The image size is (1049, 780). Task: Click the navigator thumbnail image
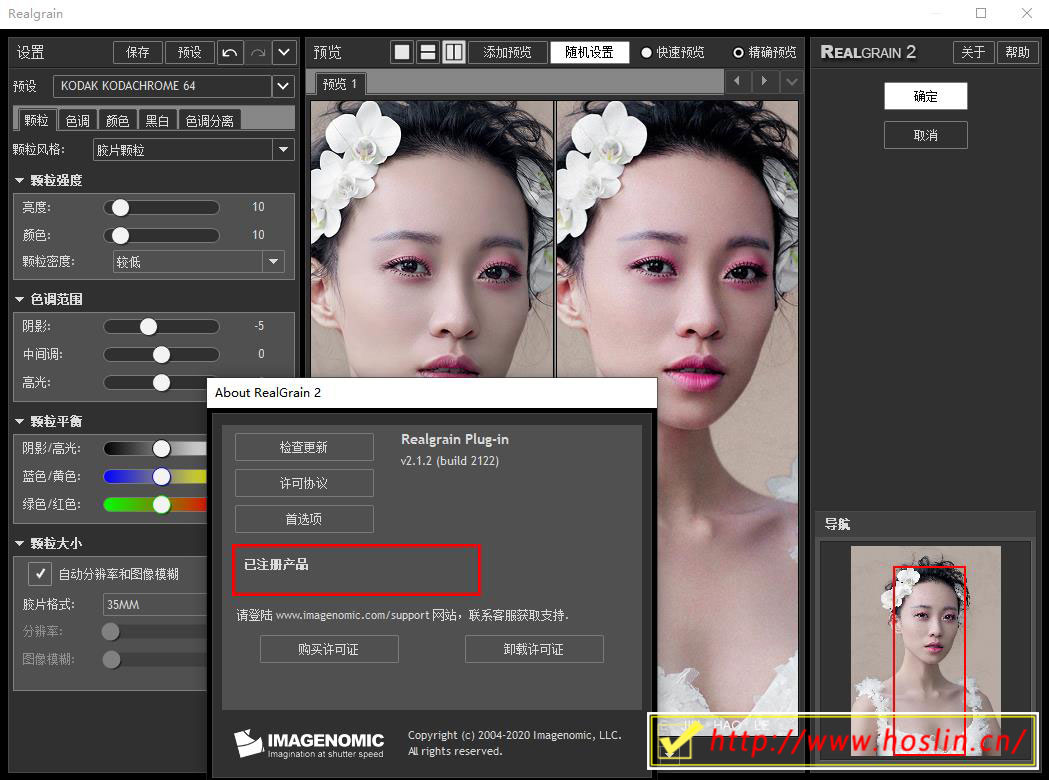click(x=926, y=651)
